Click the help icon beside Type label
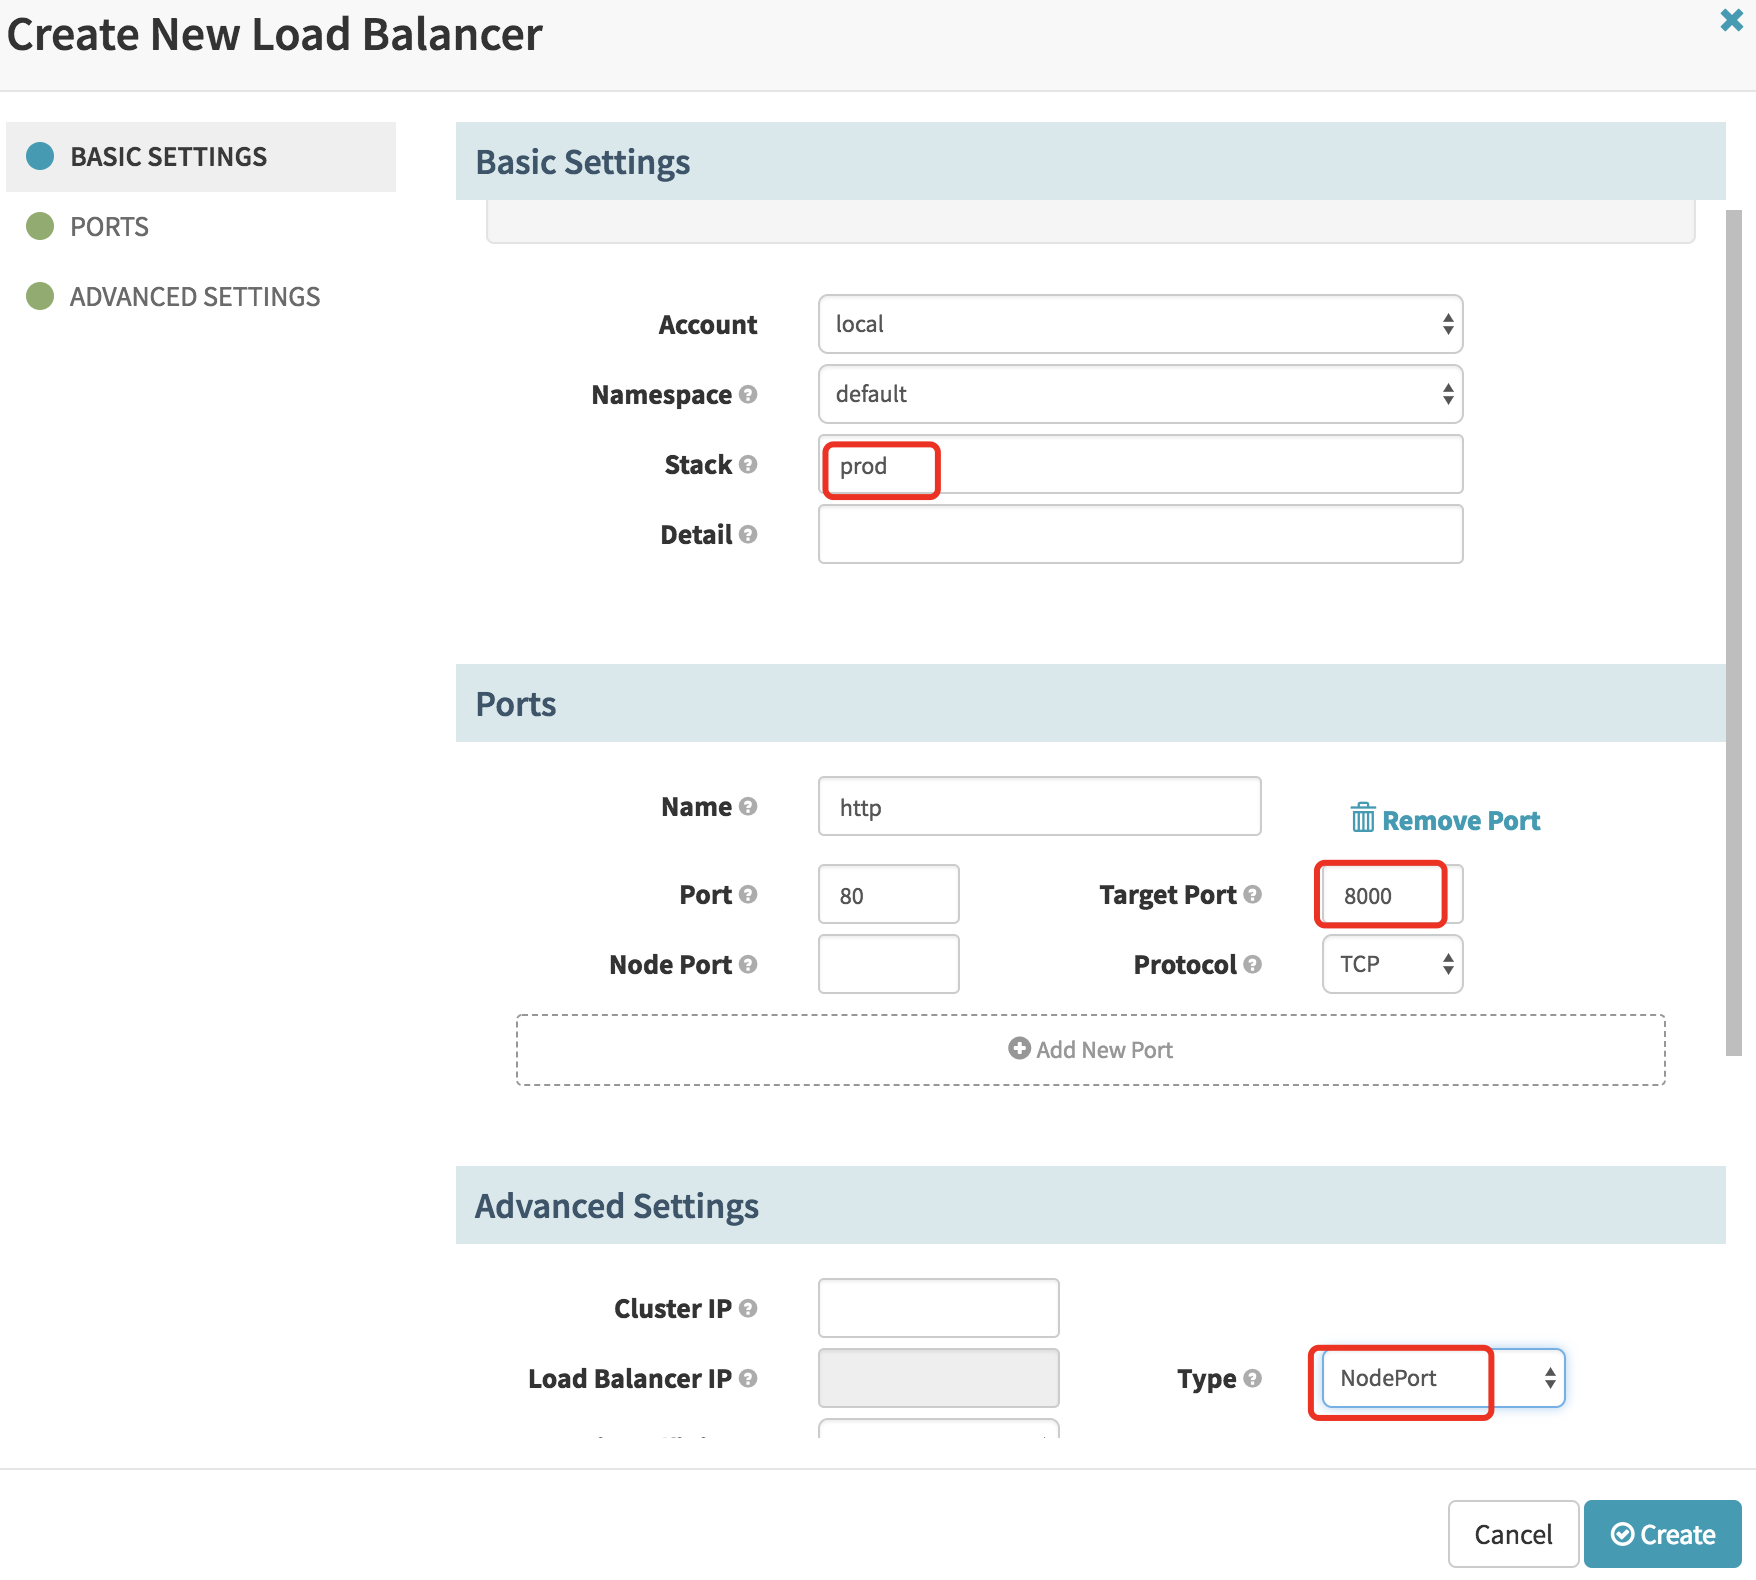 pos(1252,1379)
